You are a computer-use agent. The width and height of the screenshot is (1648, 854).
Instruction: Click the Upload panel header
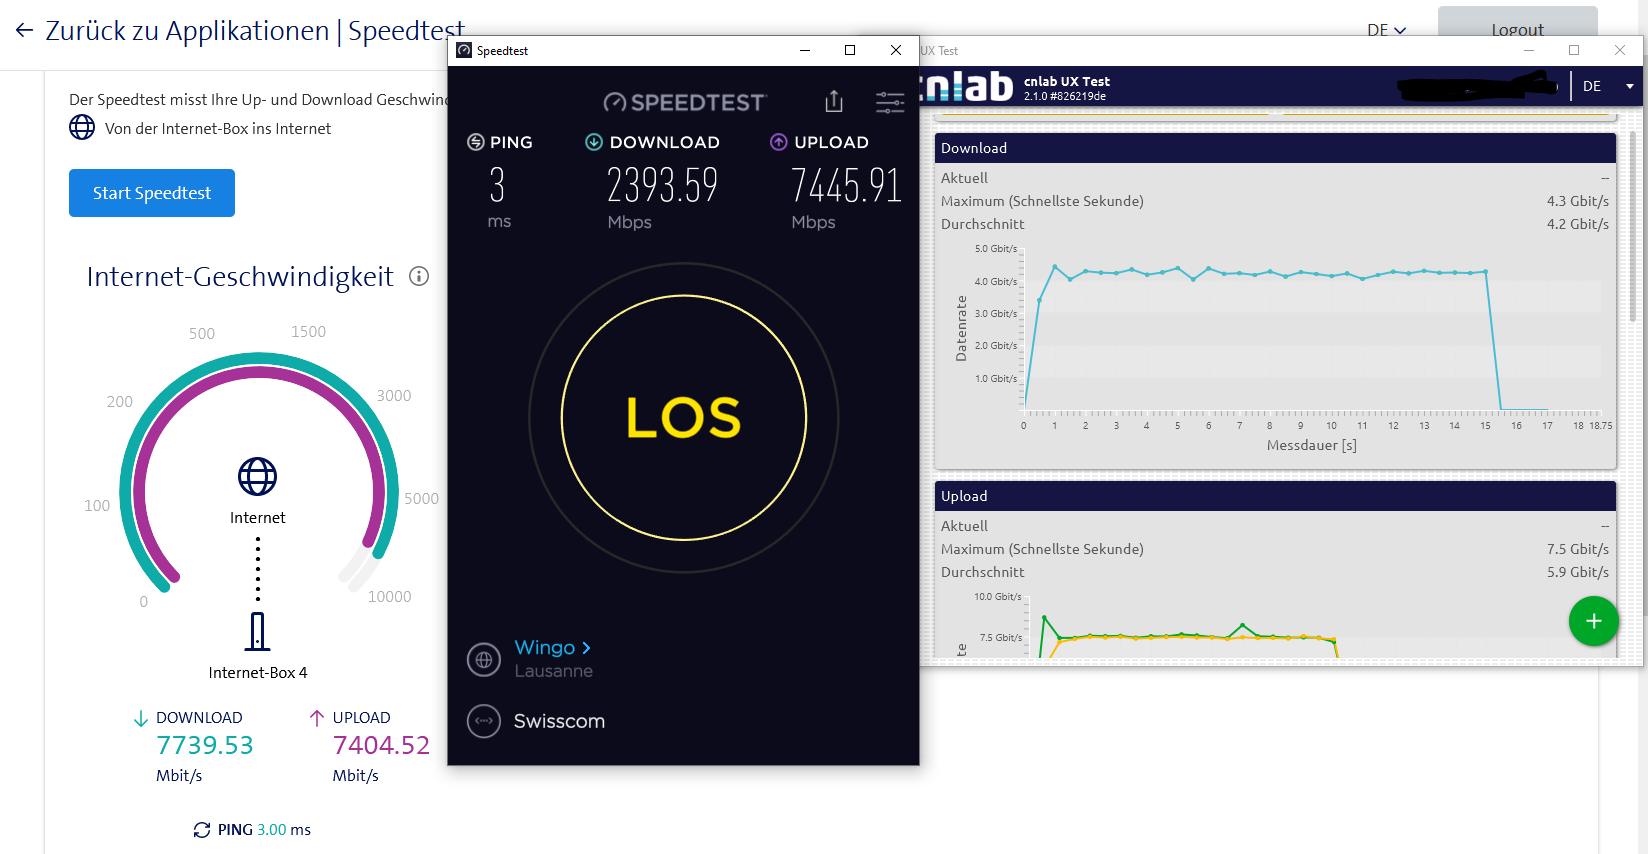point(1275,496)
